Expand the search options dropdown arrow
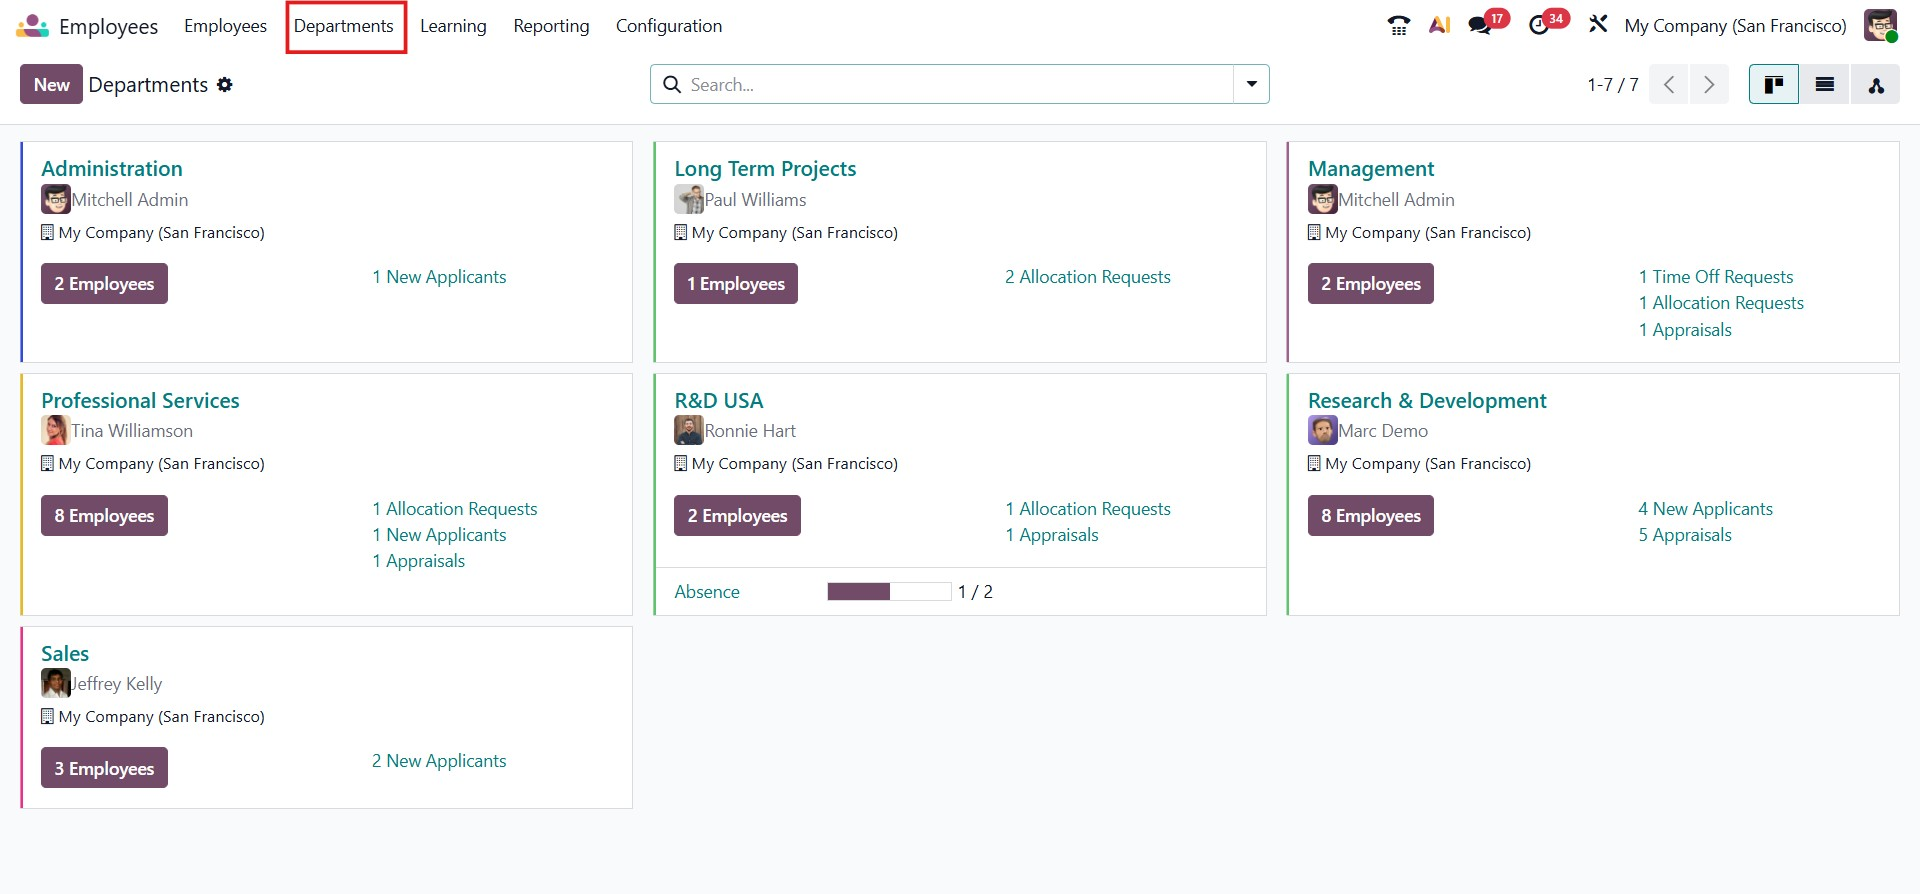The height and width of the screenshot is (894, 1920). (1251, 85)
